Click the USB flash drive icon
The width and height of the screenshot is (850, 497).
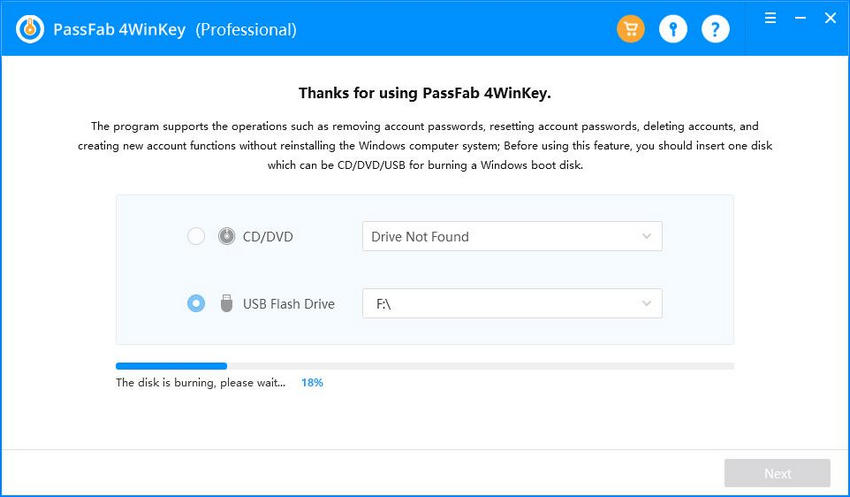227,304
